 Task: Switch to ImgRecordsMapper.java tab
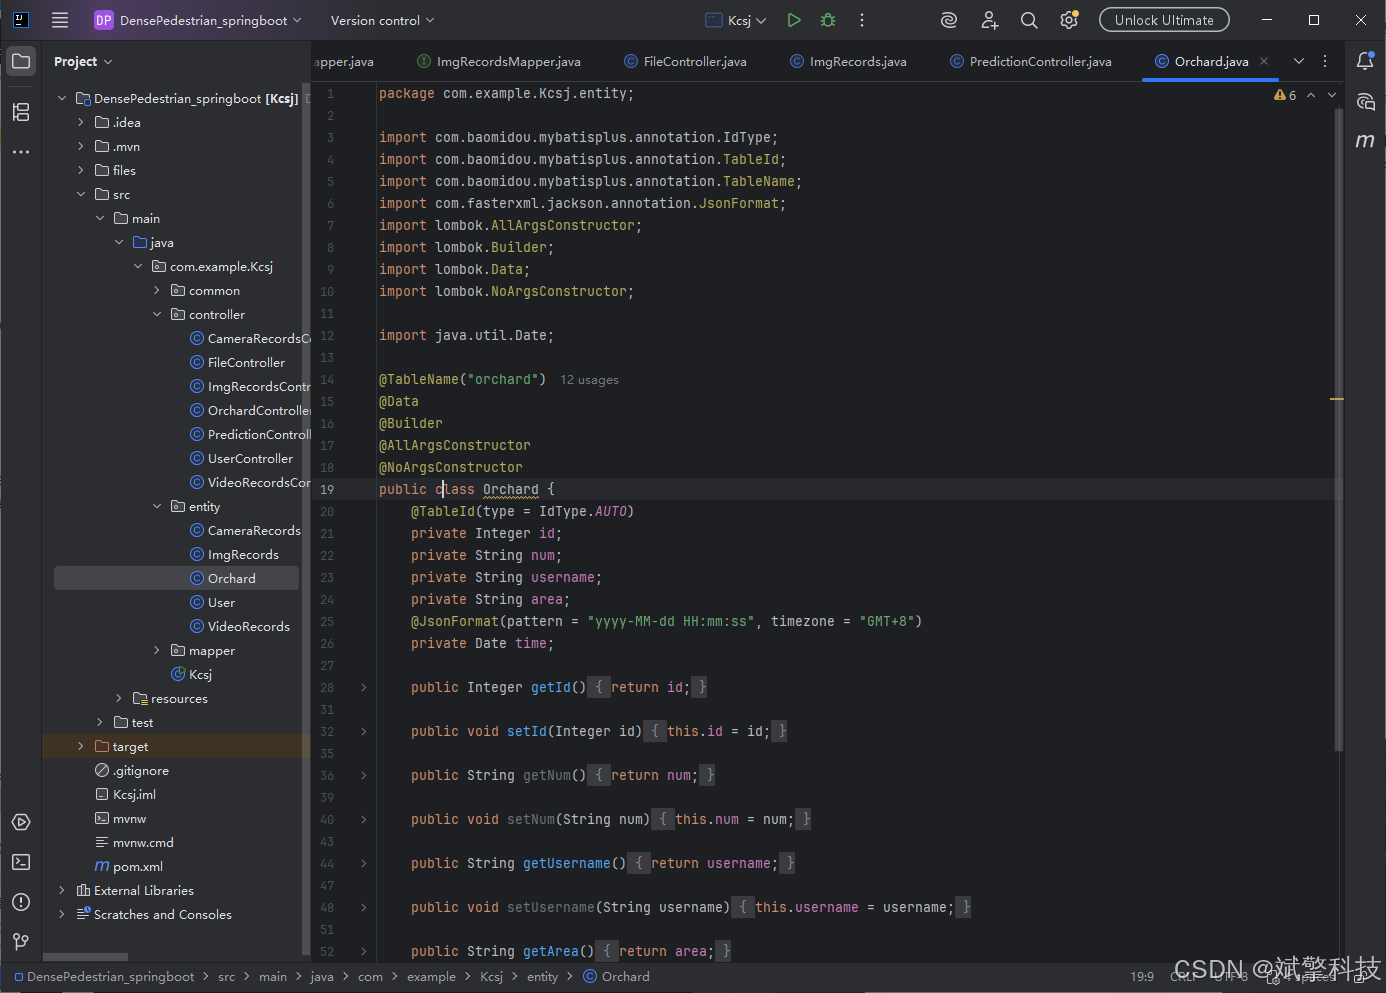pos(498,61)
